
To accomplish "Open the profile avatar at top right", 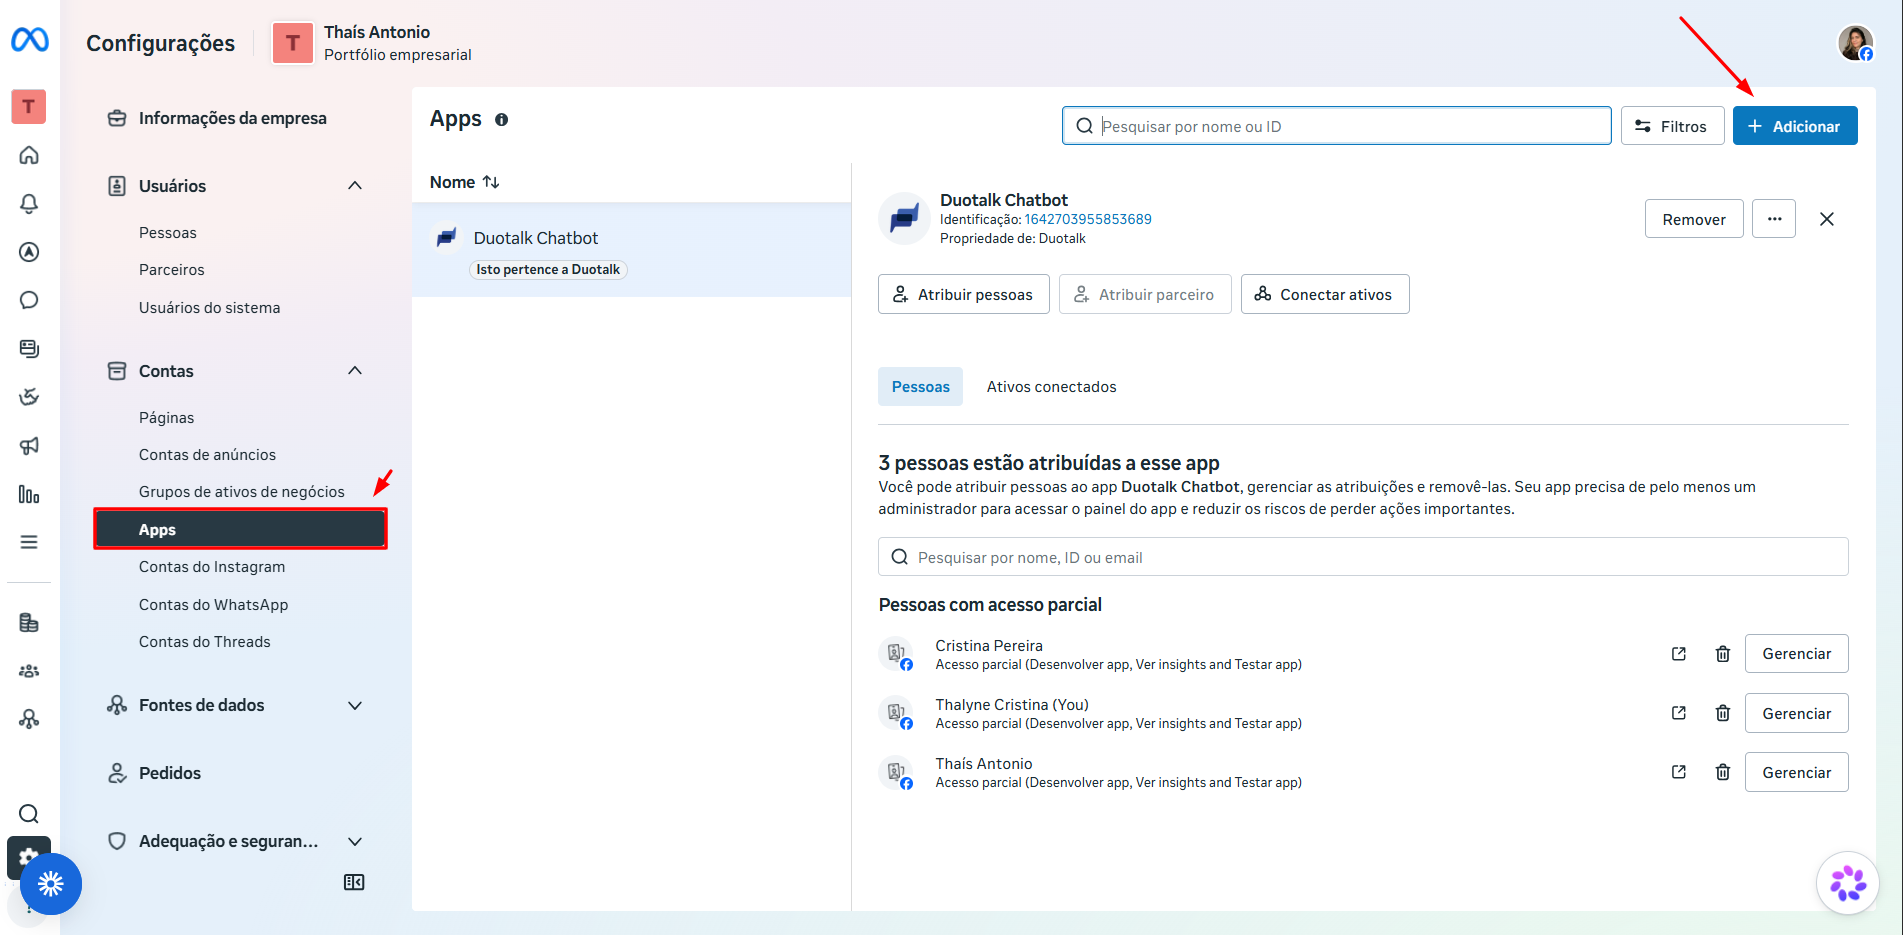I will click(1856, 43).
